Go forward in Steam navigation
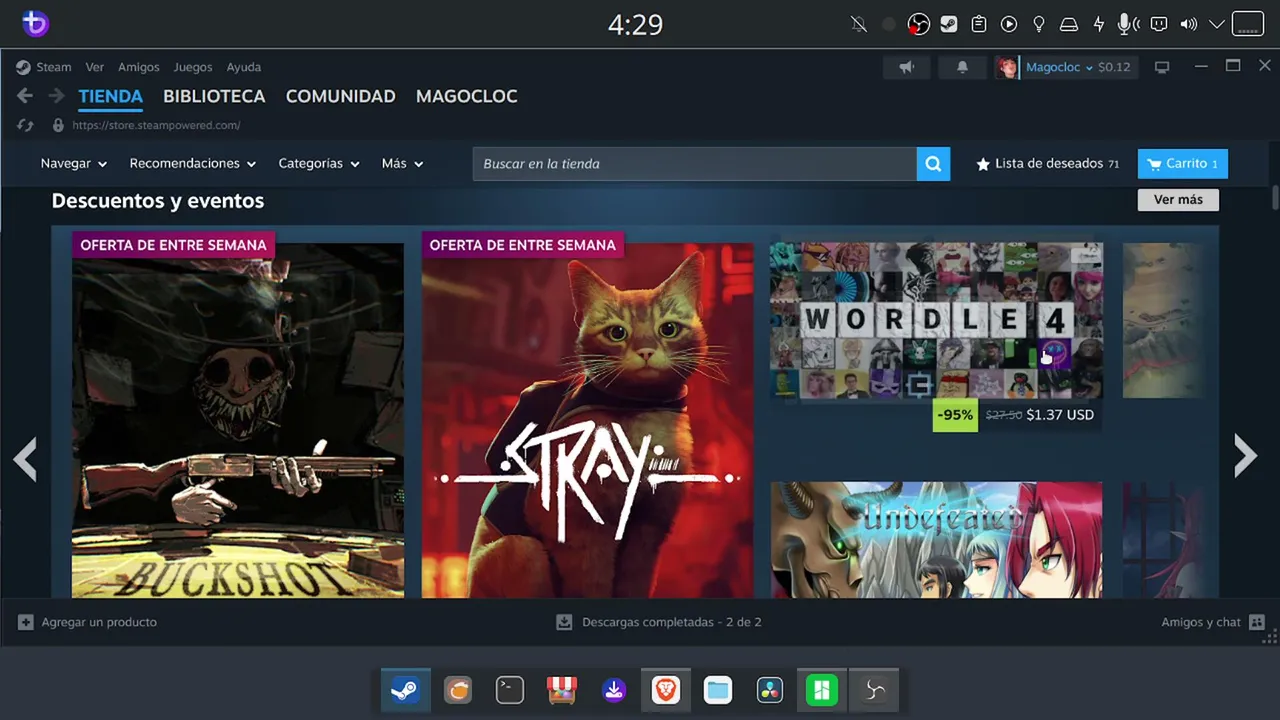Screen dimensions: 1280x720 click(x=57, y=96)
